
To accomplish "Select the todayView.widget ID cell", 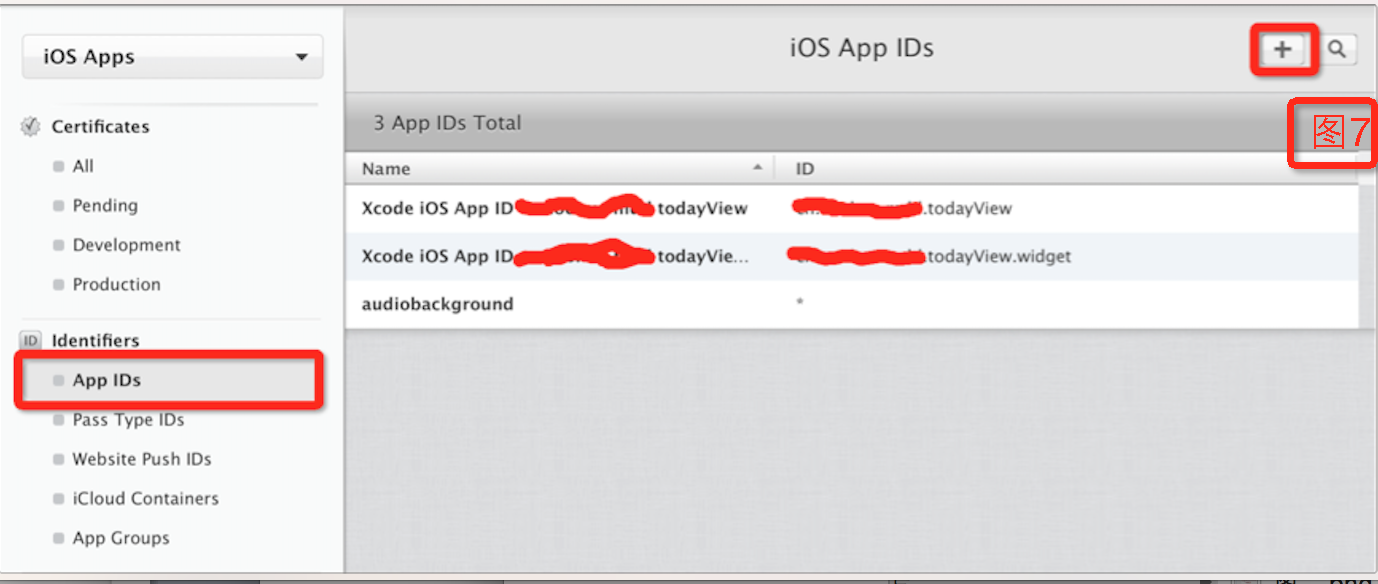I will click(930, 257).
